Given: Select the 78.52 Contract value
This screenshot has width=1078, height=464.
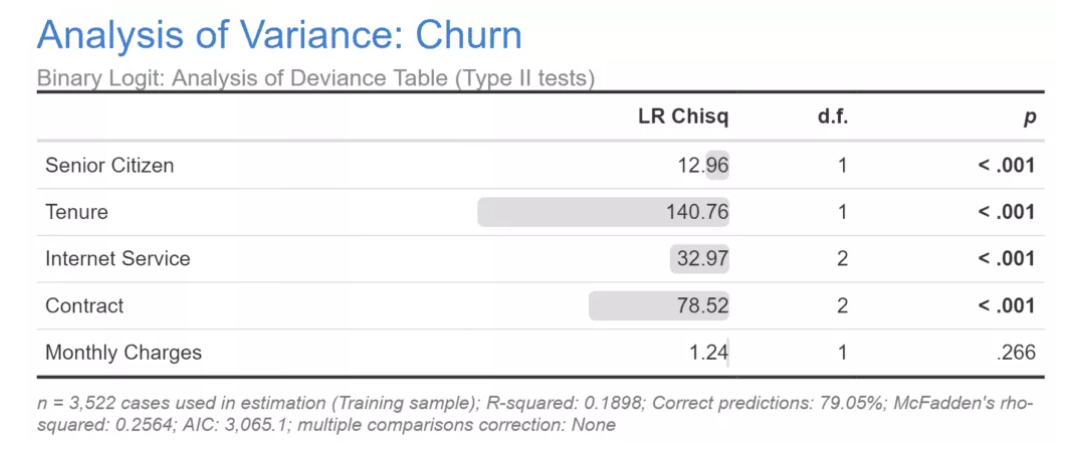Looking at the screenshot, I should coord(703,306).
